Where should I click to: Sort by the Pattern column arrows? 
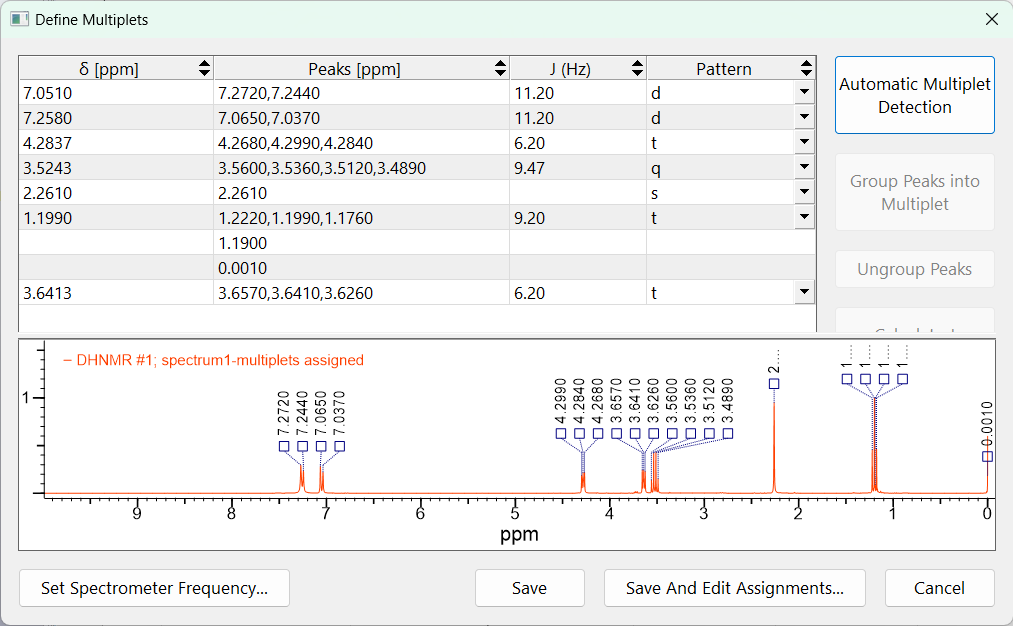click(x=806, y=69)
